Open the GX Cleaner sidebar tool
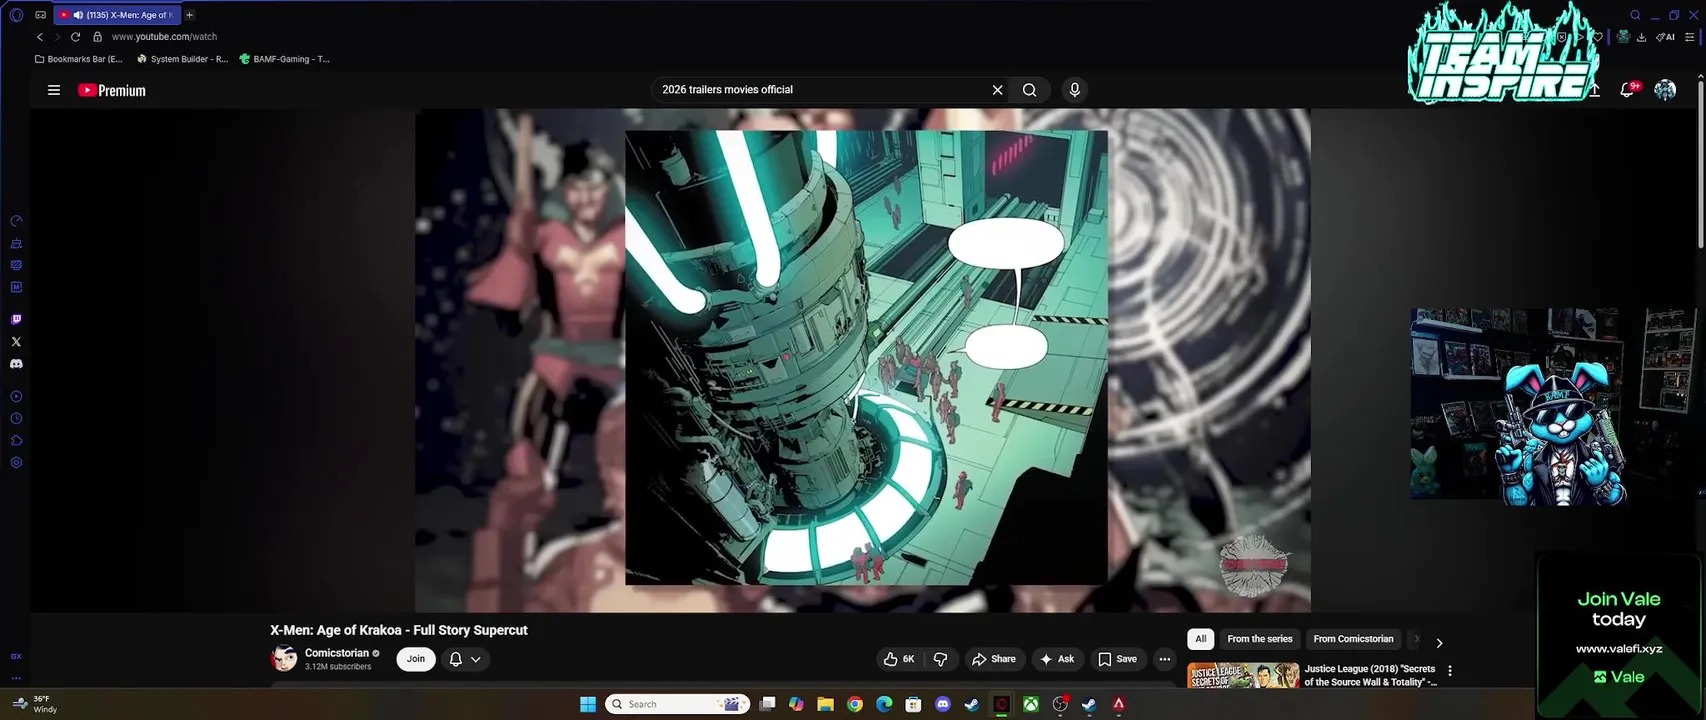This screenshot has height=720, width=1706. pos(16,243)
